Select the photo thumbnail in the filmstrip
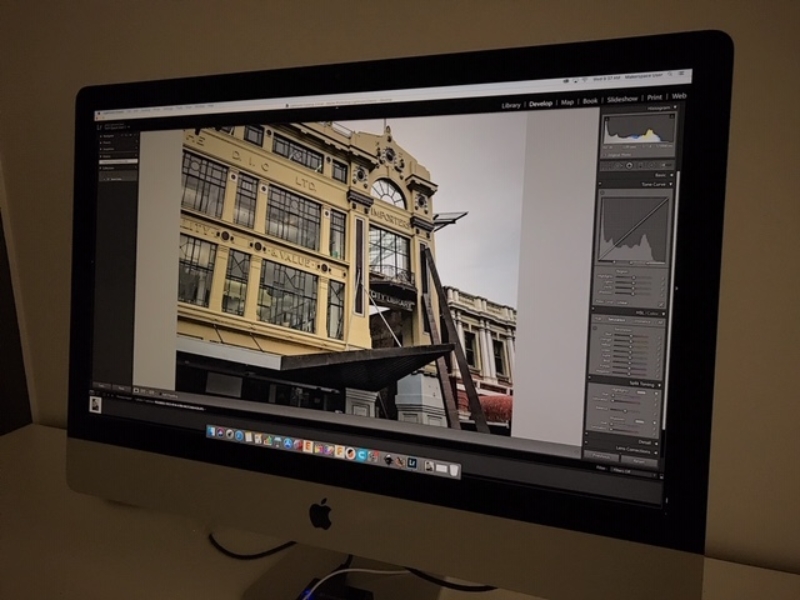This screenshot has width=800, height=600. coord(96,404)
